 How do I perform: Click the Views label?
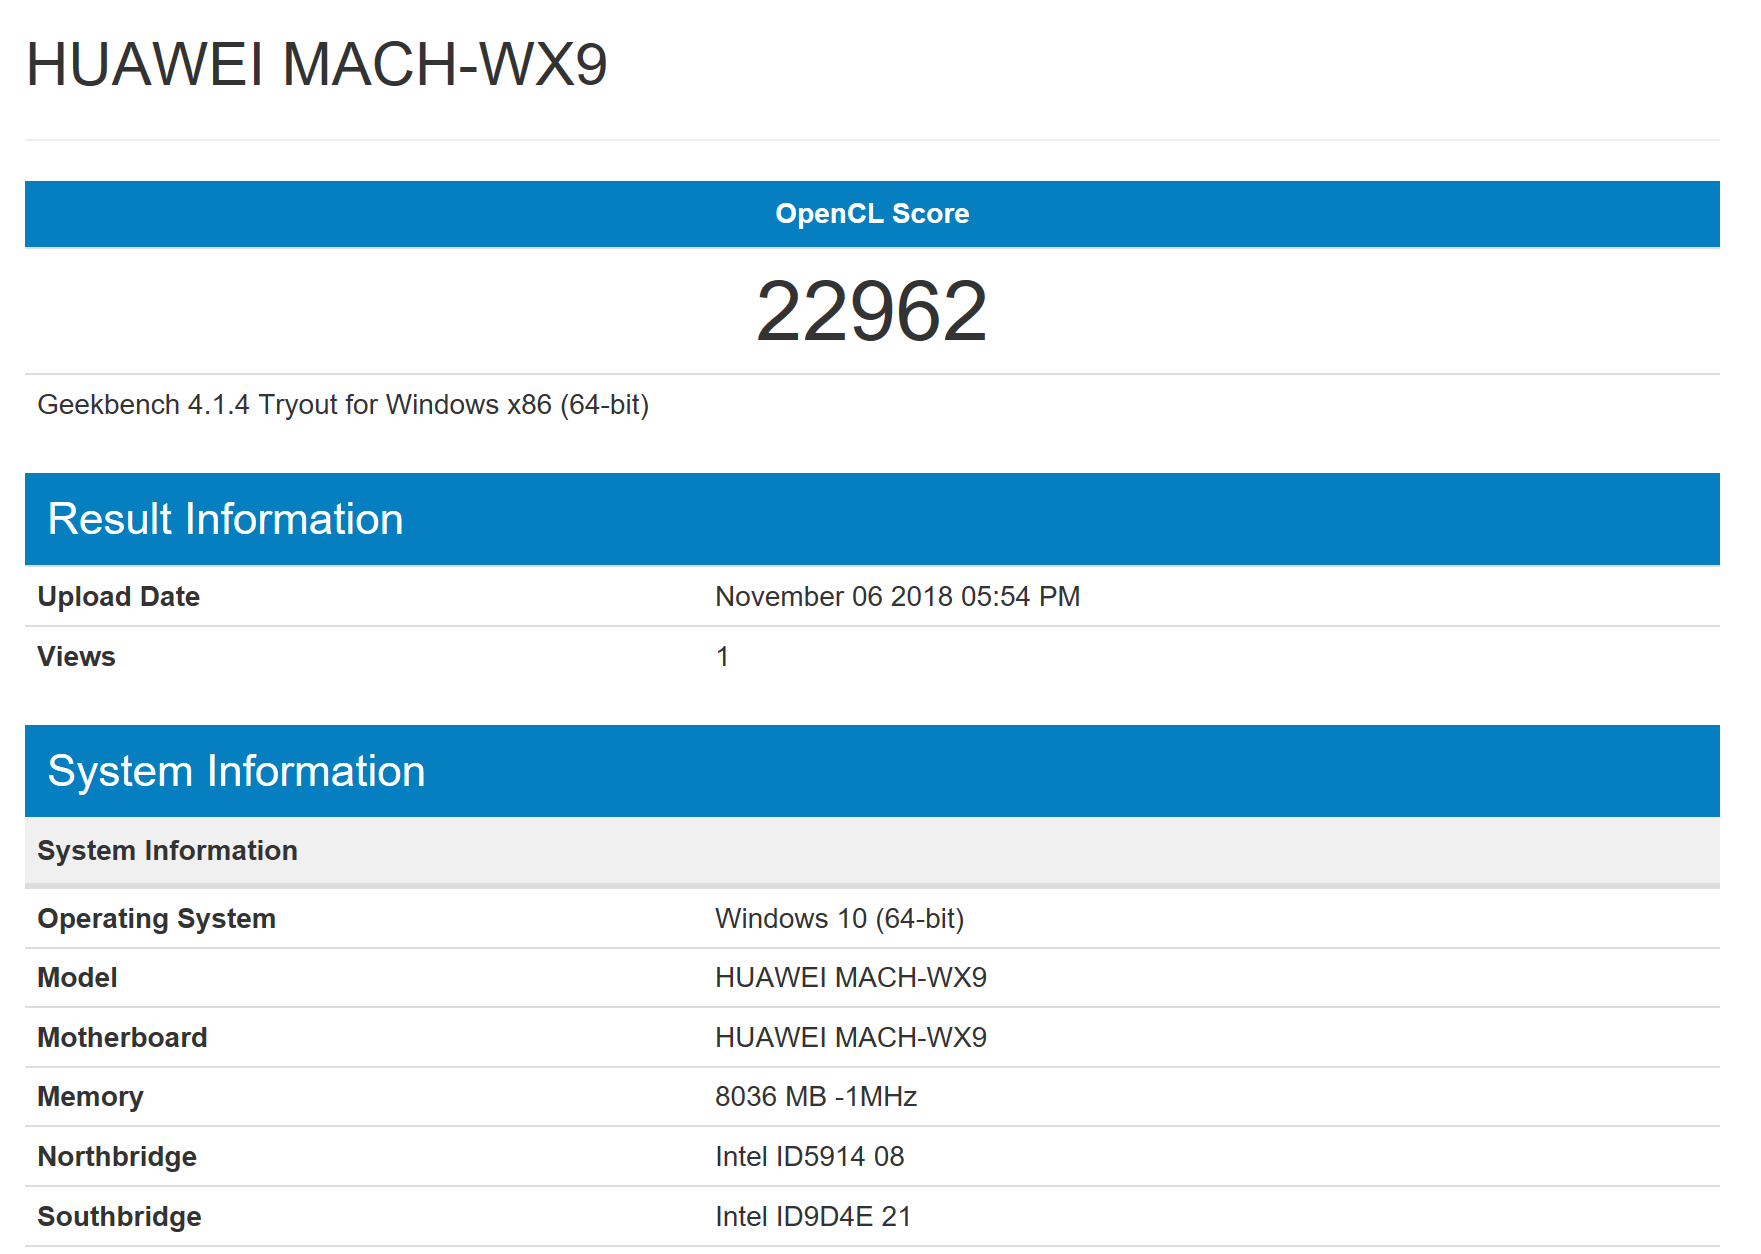pos(76,657)
